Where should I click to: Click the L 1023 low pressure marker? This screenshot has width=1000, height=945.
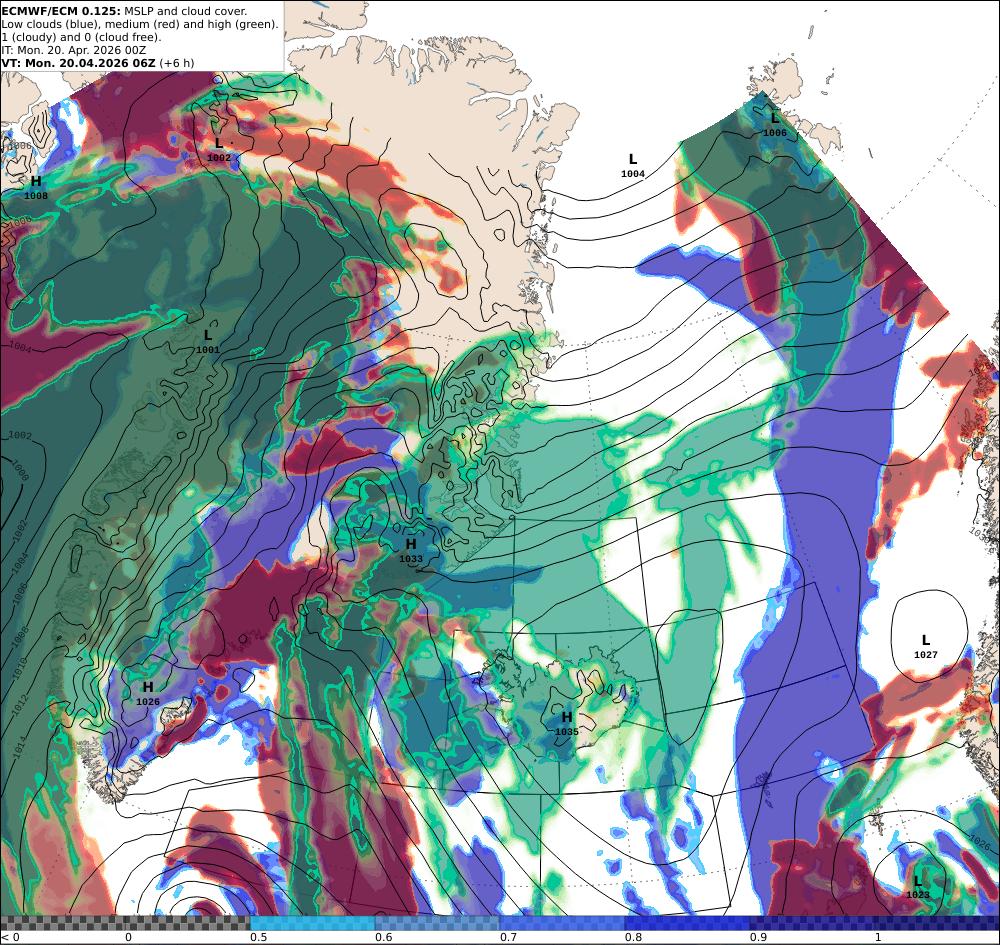point(918,886)
